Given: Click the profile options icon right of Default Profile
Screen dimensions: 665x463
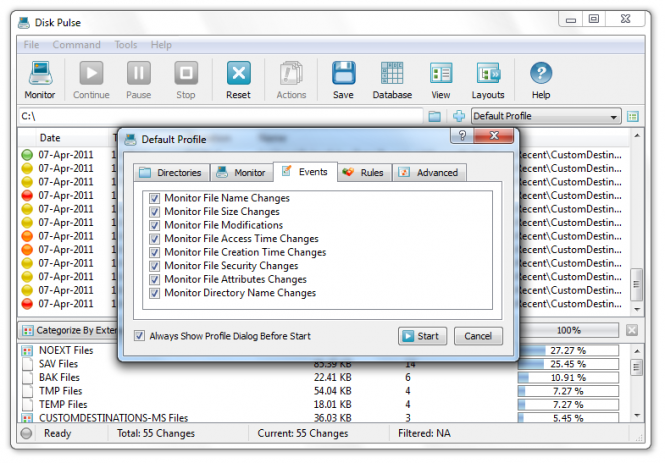Looking at the screenshot, I should pos(632,116).
